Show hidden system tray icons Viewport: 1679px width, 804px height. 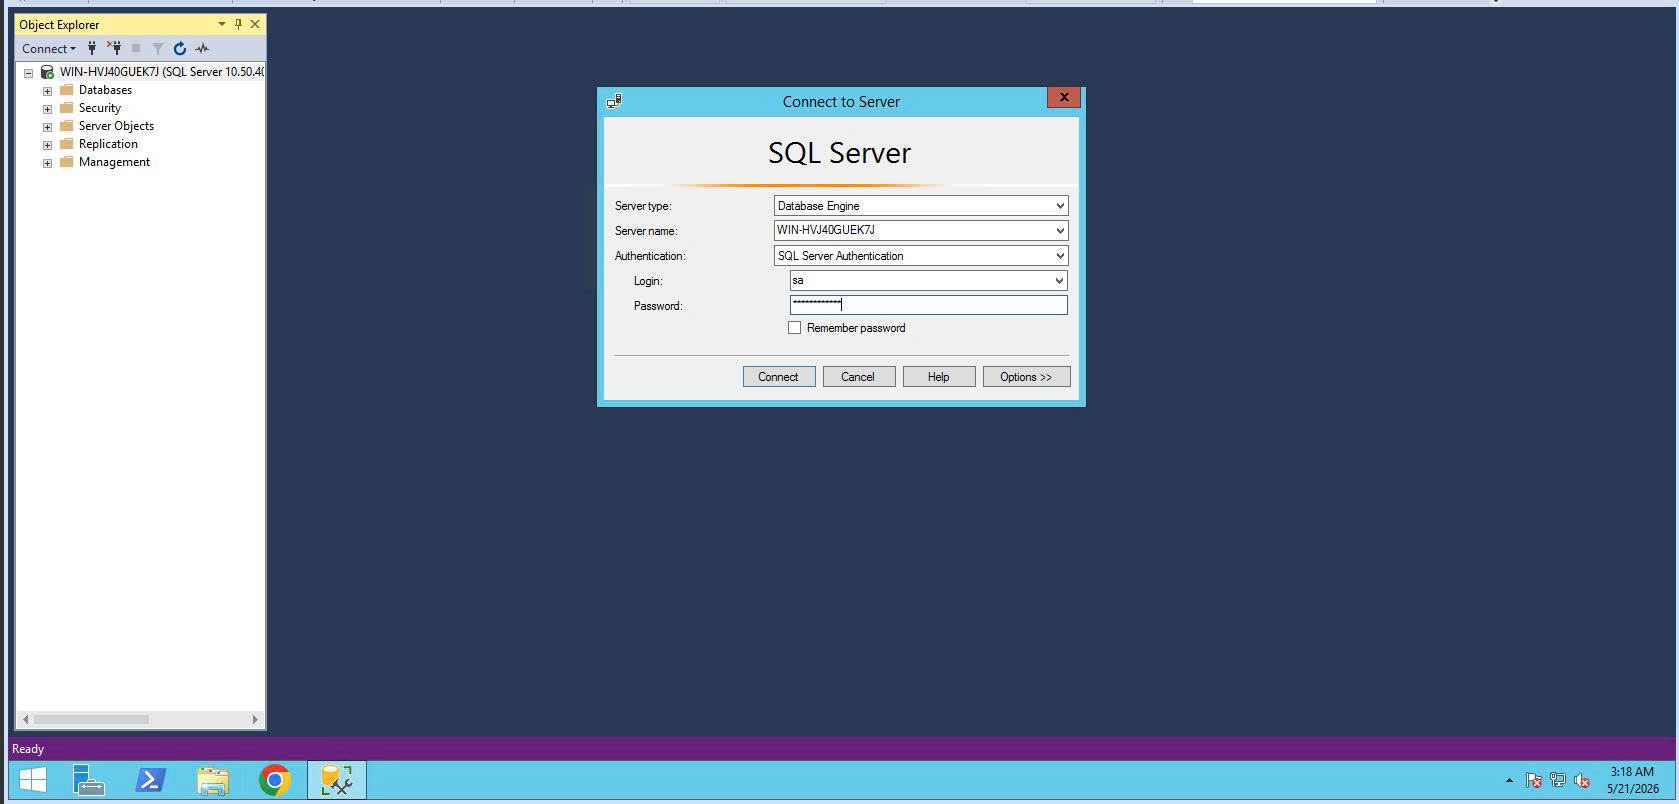[1509, 780]
